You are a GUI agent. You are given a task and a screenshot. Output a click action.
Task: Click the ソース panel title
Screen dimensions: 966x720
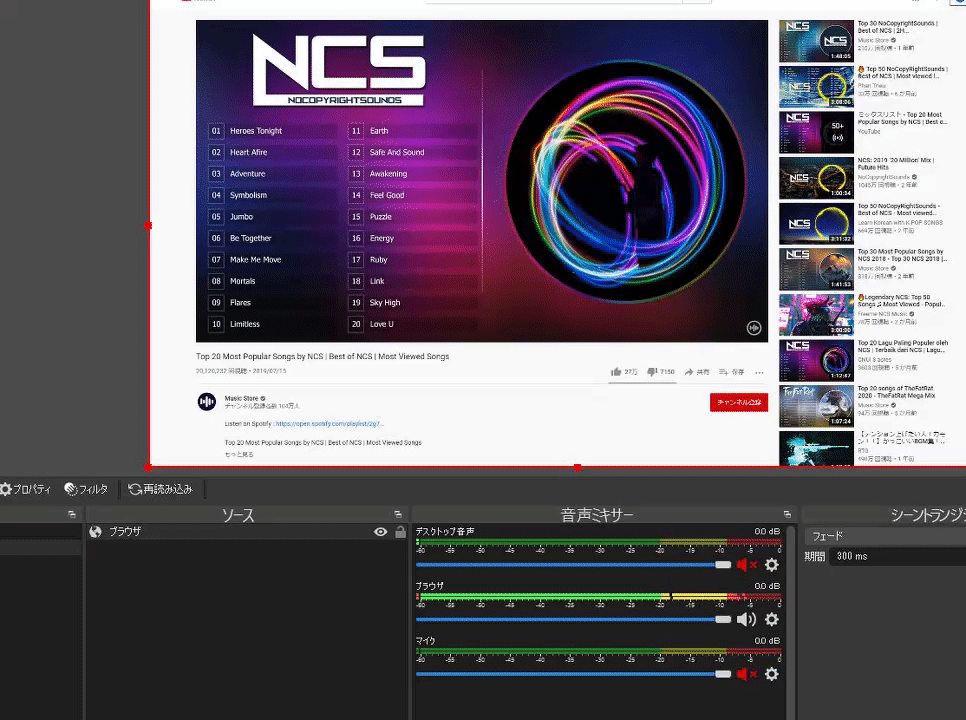pyautogui.click(x=238, y=514)
